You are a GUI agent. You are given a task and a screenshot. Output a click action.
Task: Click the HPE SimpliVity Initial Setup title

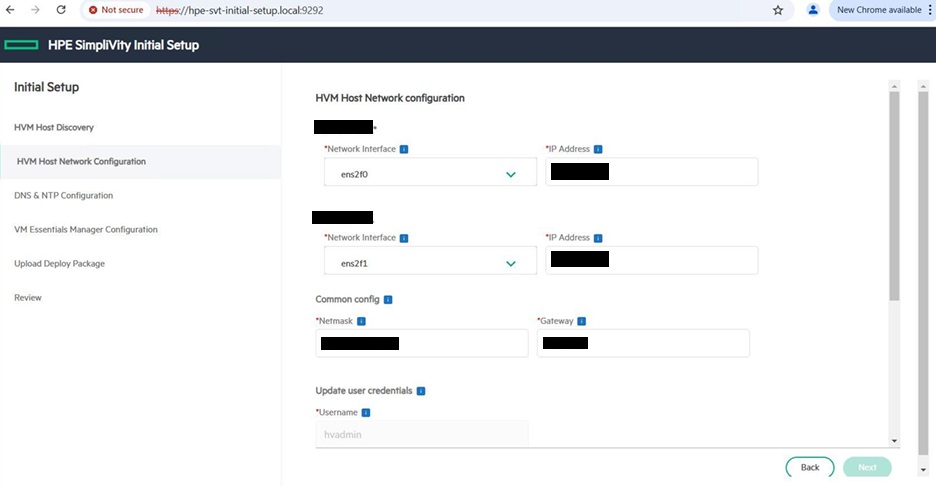(x=124, y=45)
